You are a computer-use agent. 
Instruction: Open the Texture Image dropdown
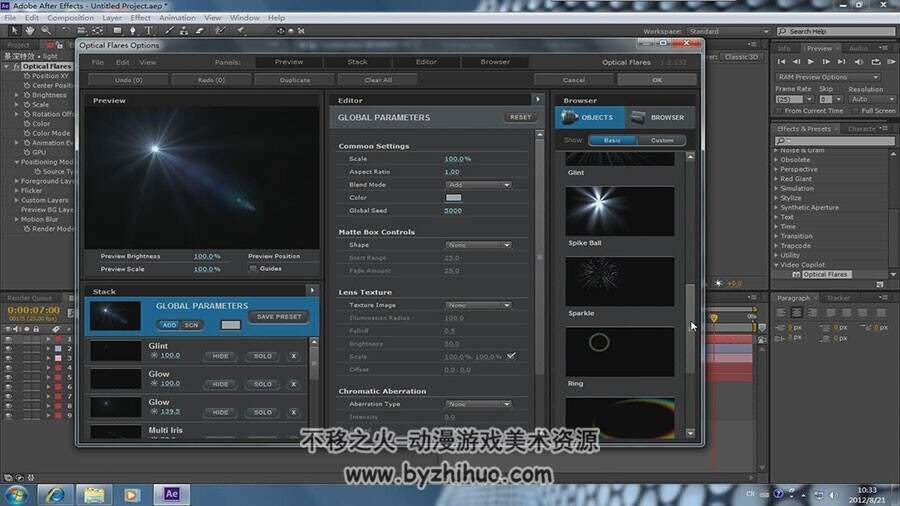click(x=478, y=305)
